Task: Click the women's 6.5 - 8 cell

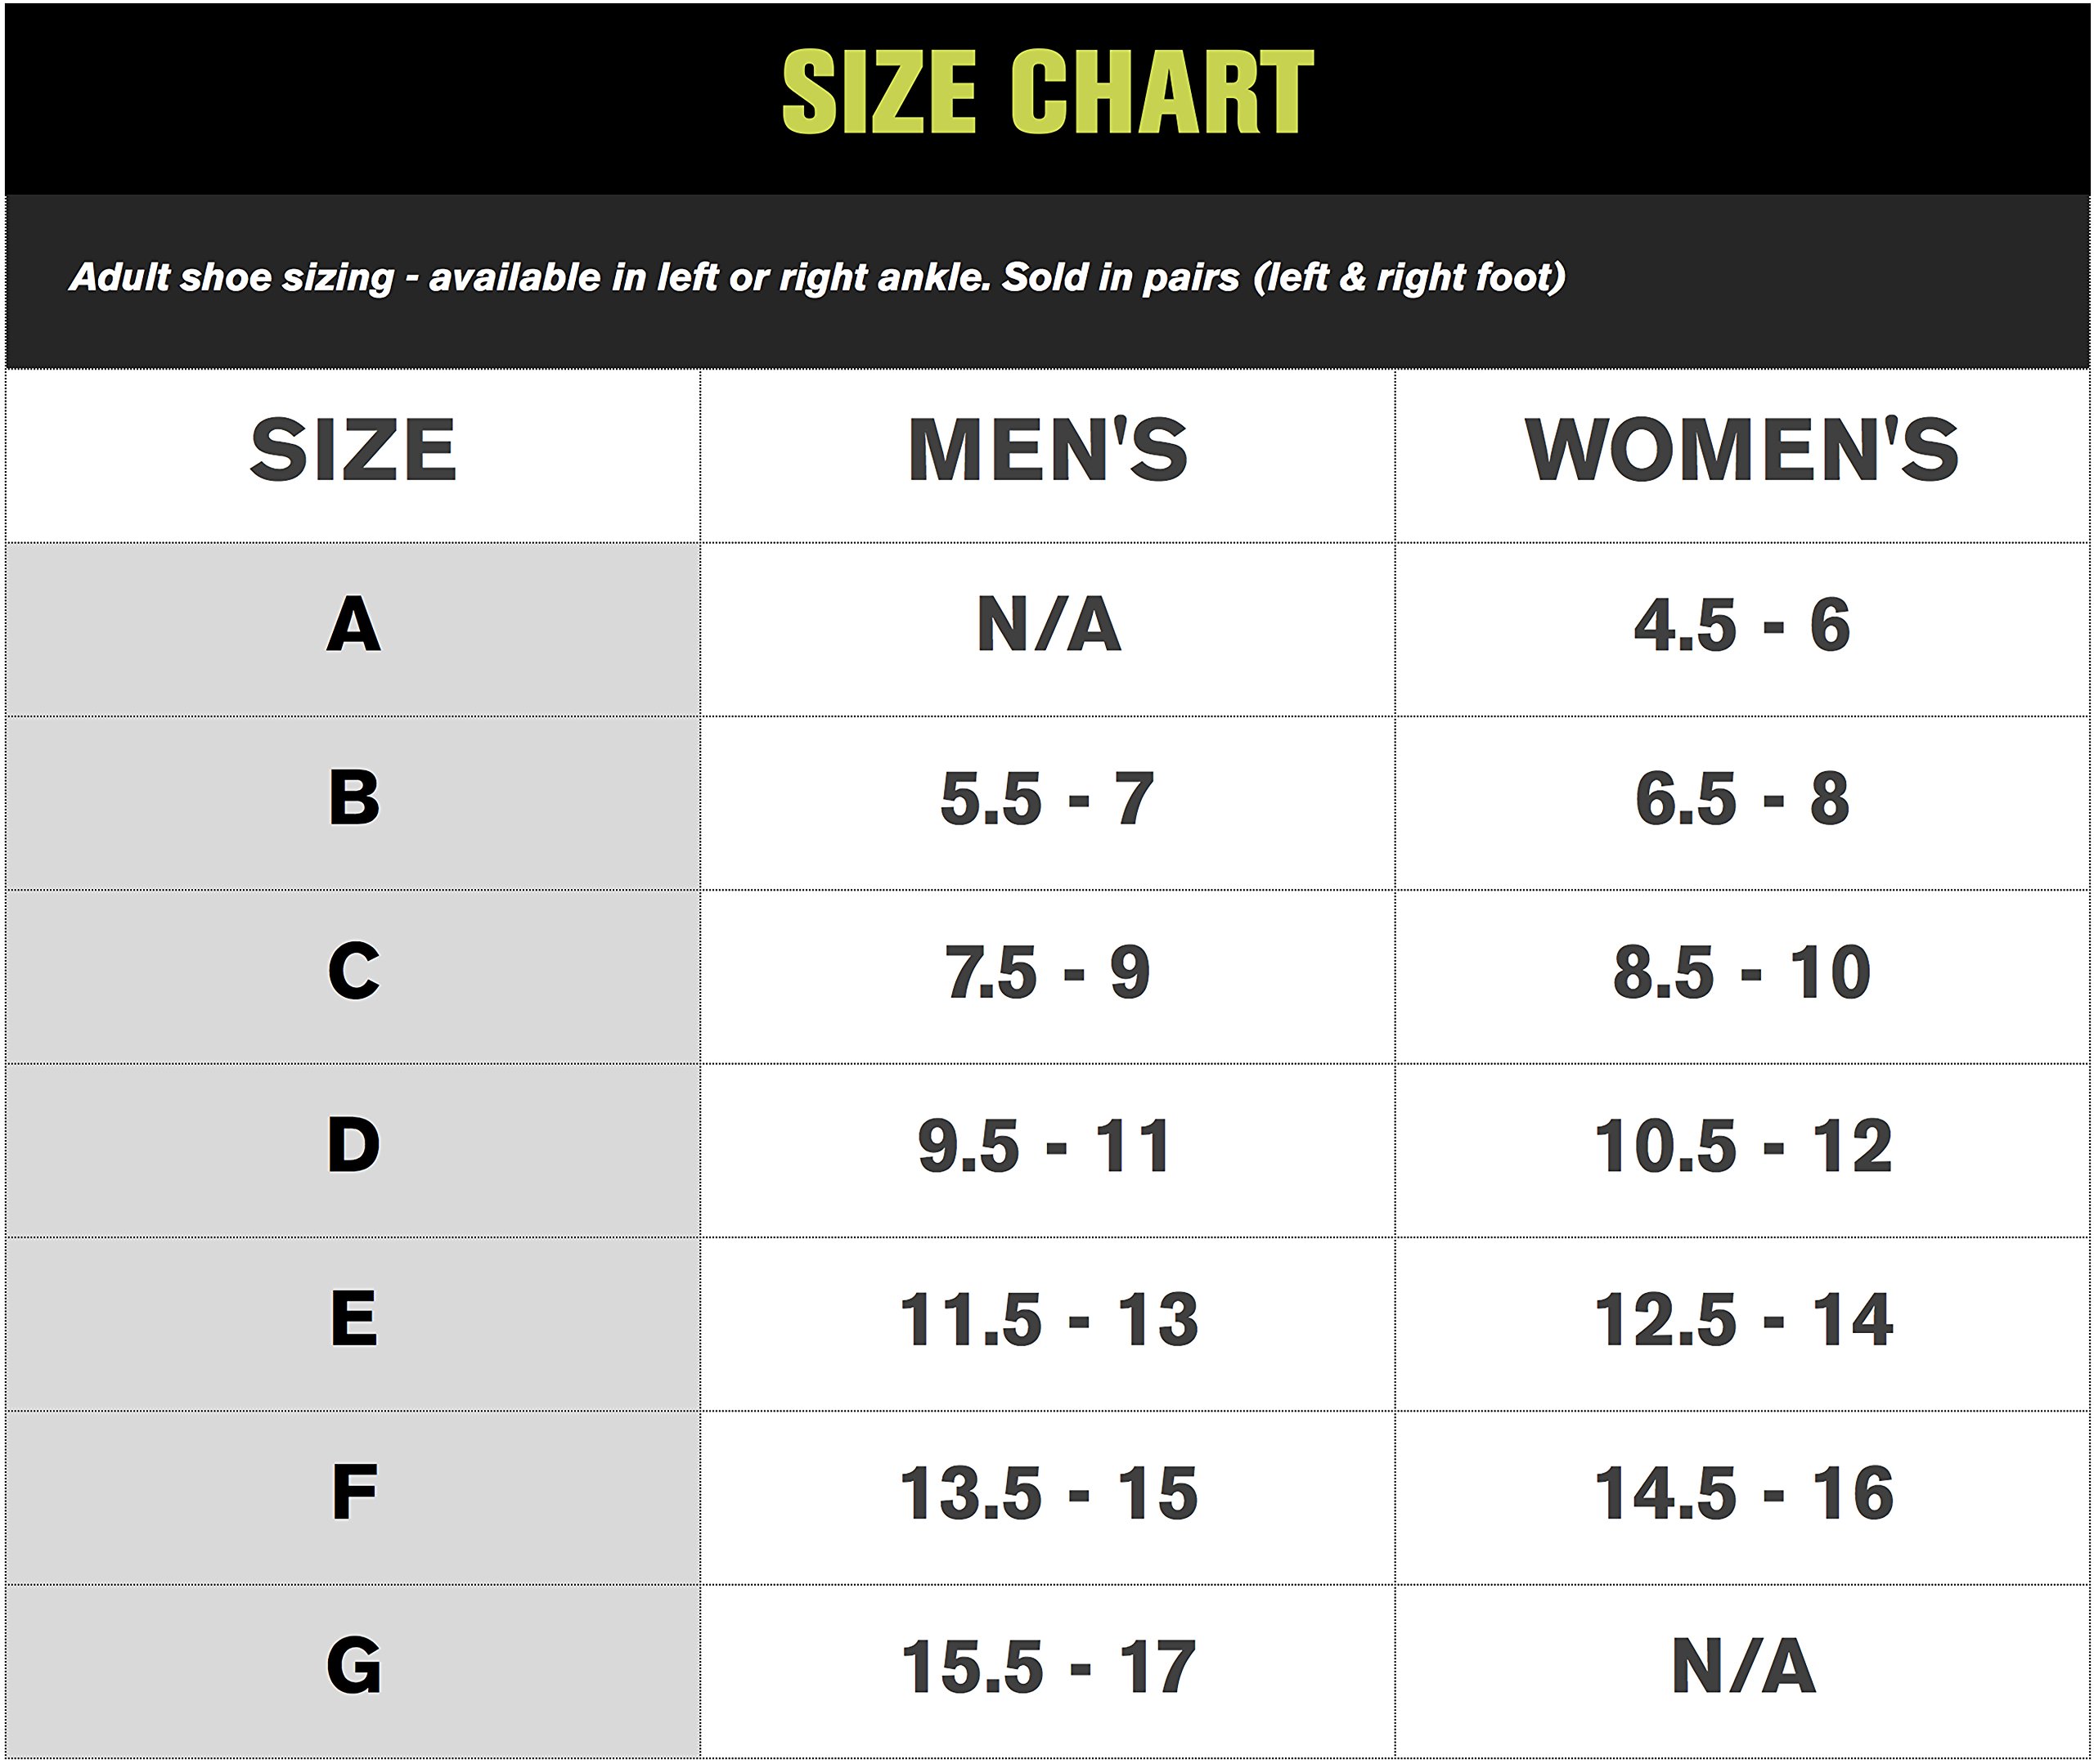Action: coord(1741,799)
